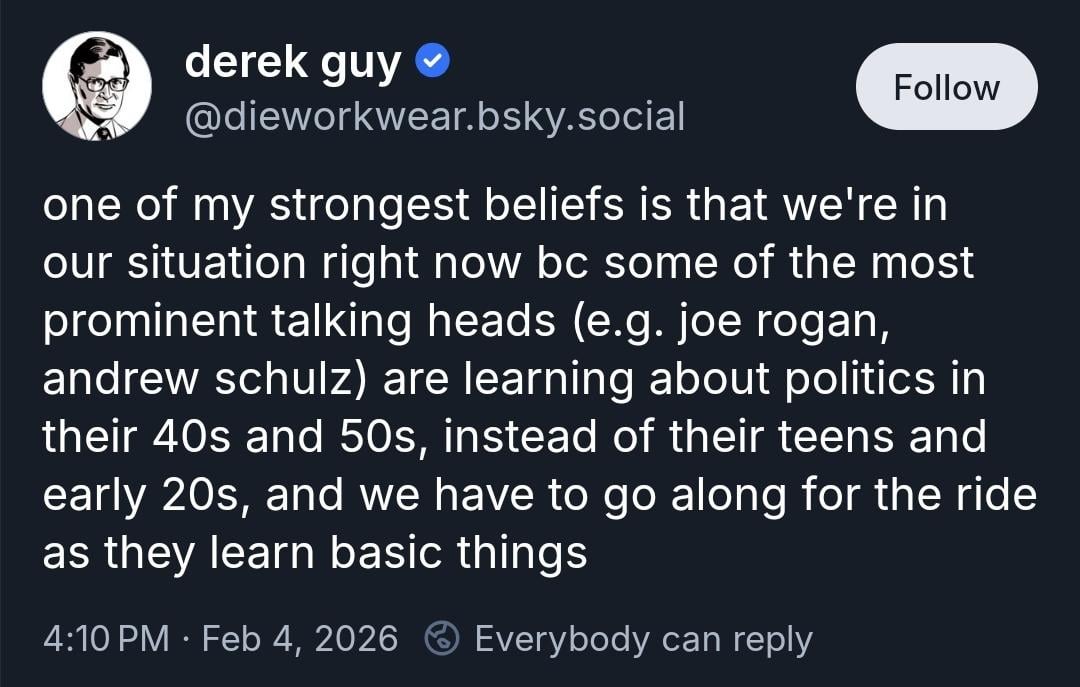Click the blue verified checkmark badge
Viewport: 1080px width, 687px height.
coord(432,63)
